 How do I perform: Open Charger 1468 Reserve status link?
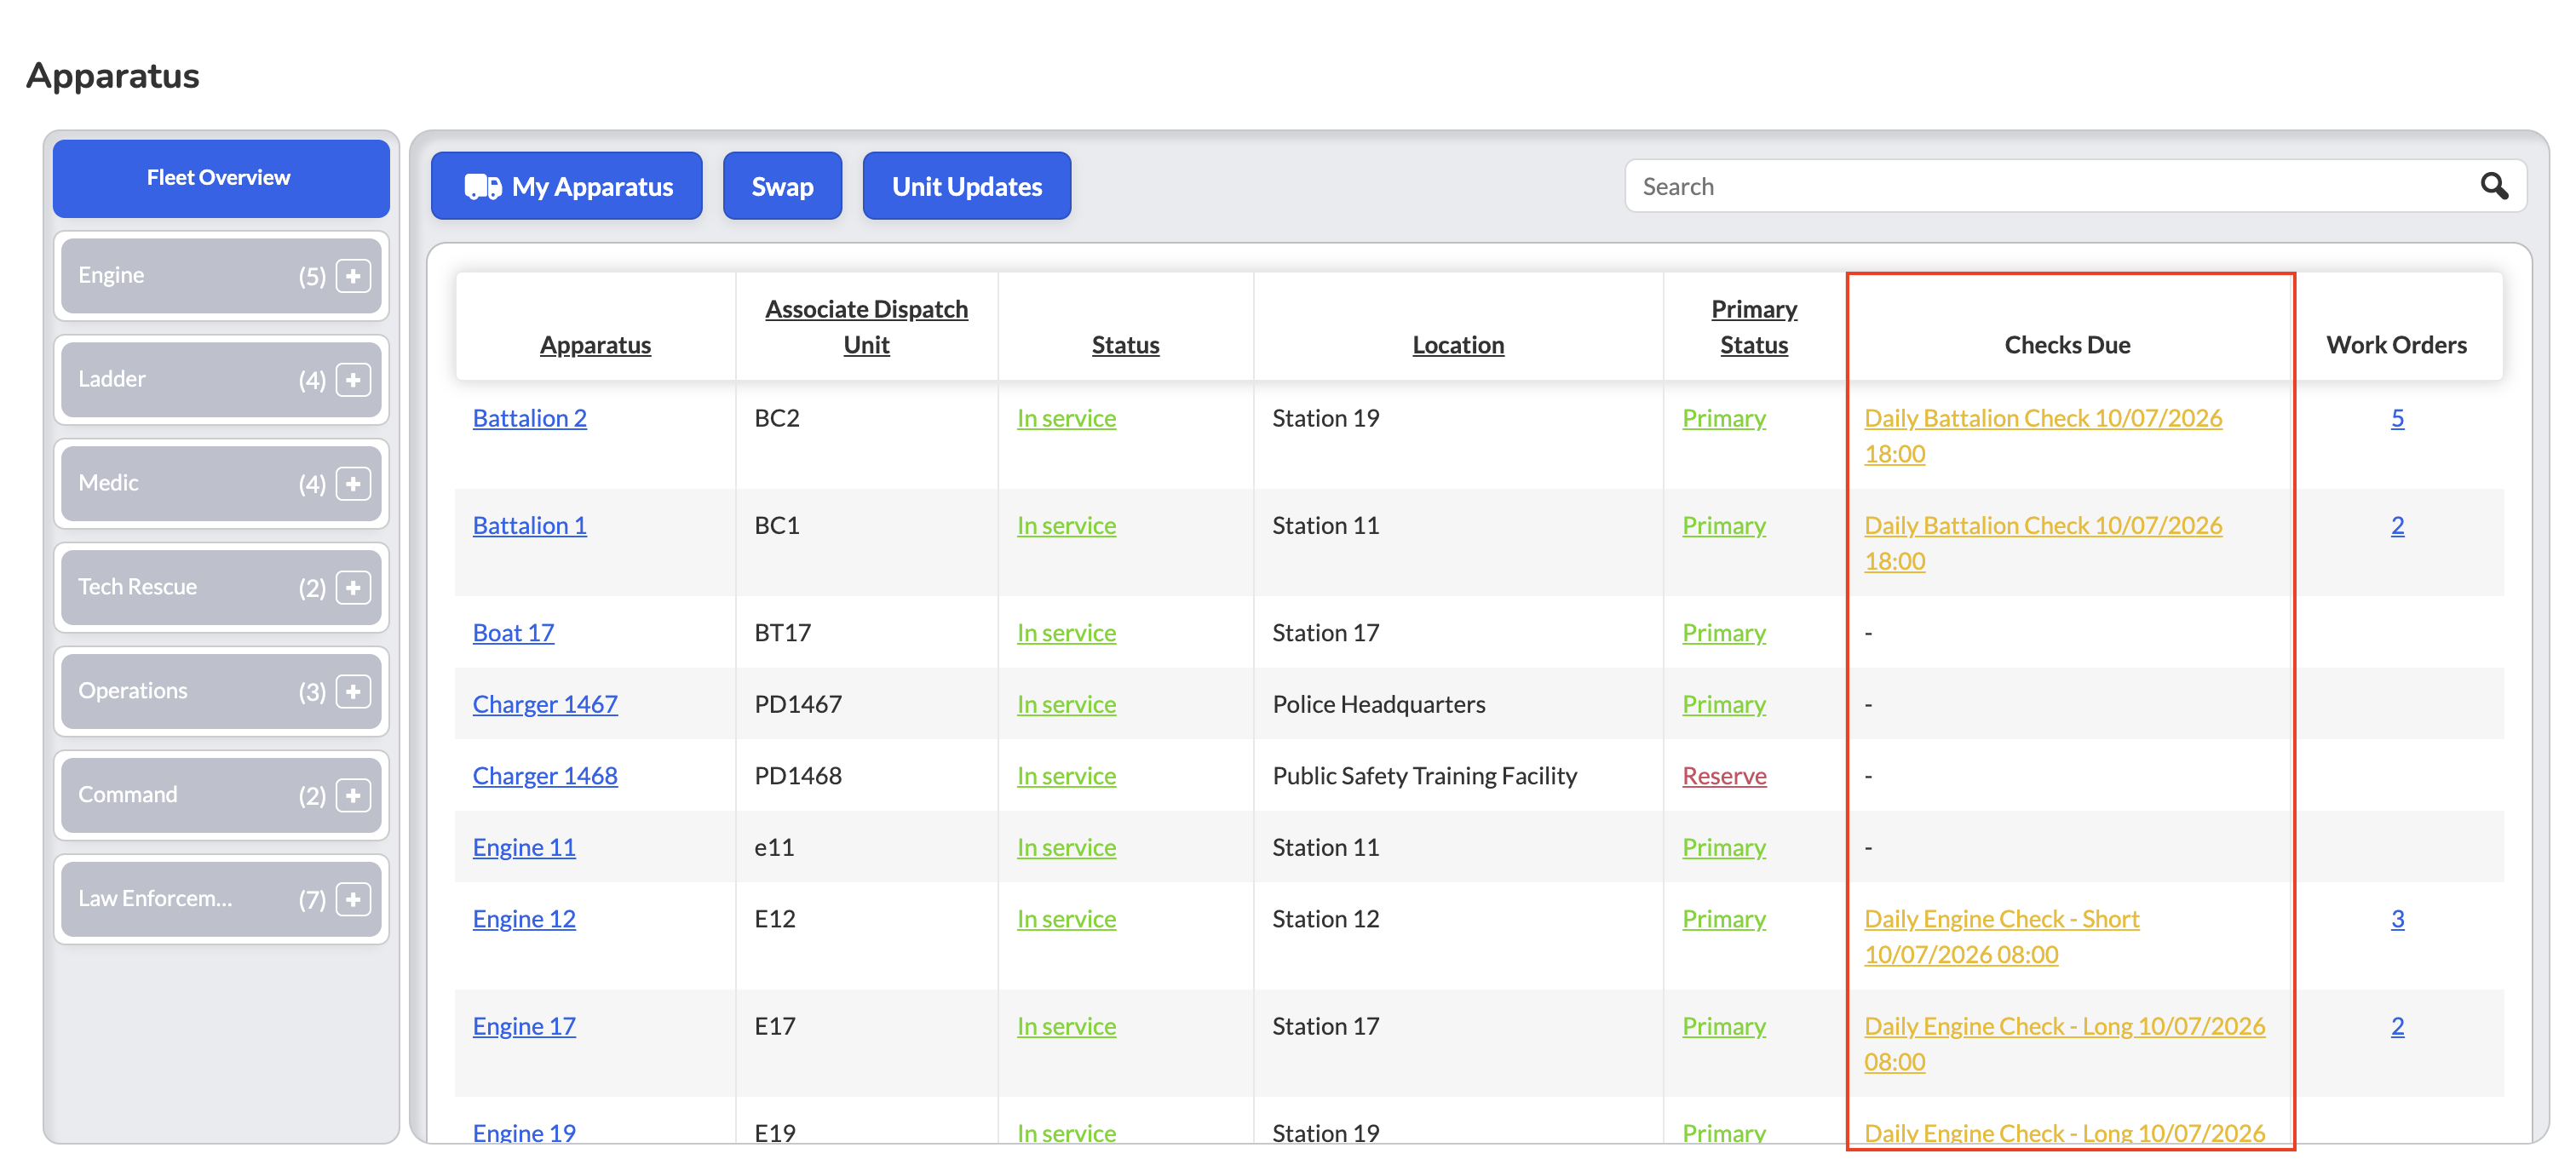point(1724,776)
